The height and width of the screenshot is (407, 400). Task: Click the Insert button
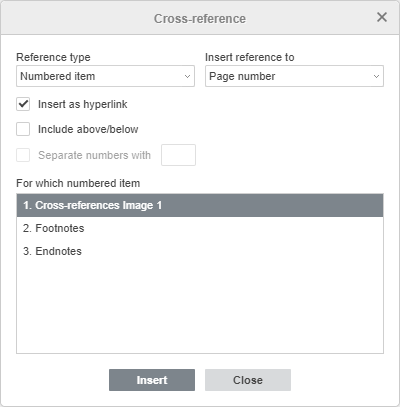tap(152, 380)
